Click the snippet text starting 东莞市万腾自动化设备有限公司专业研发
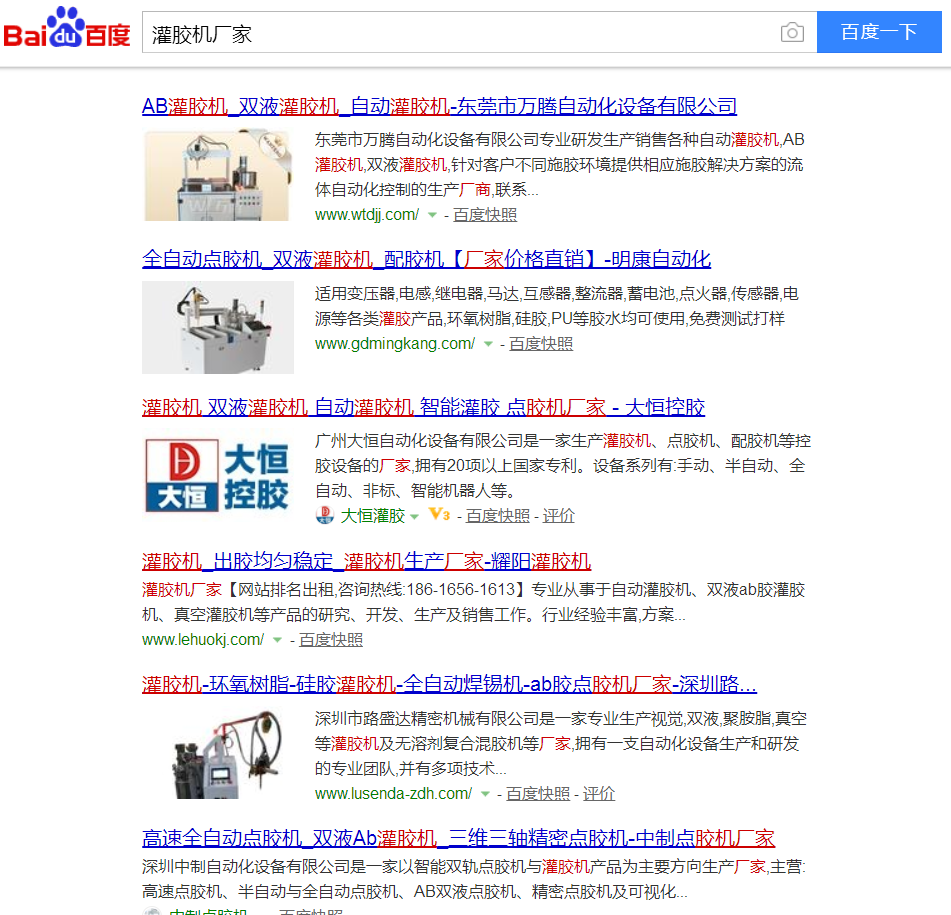Screen dimensions: 951x915 click(x=559, y=165)
